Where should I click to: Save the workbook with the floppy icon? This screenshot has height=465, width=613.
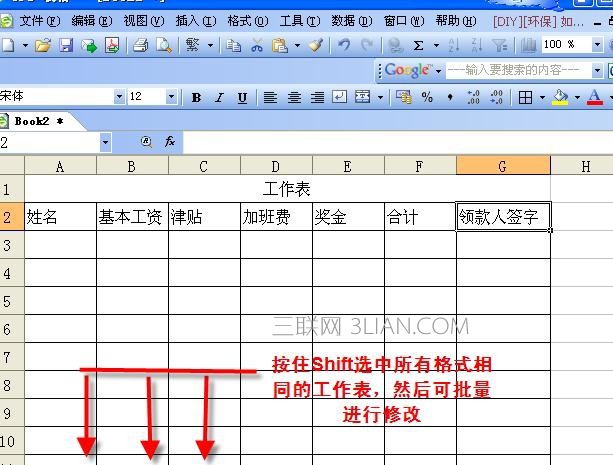pos(66,46)
